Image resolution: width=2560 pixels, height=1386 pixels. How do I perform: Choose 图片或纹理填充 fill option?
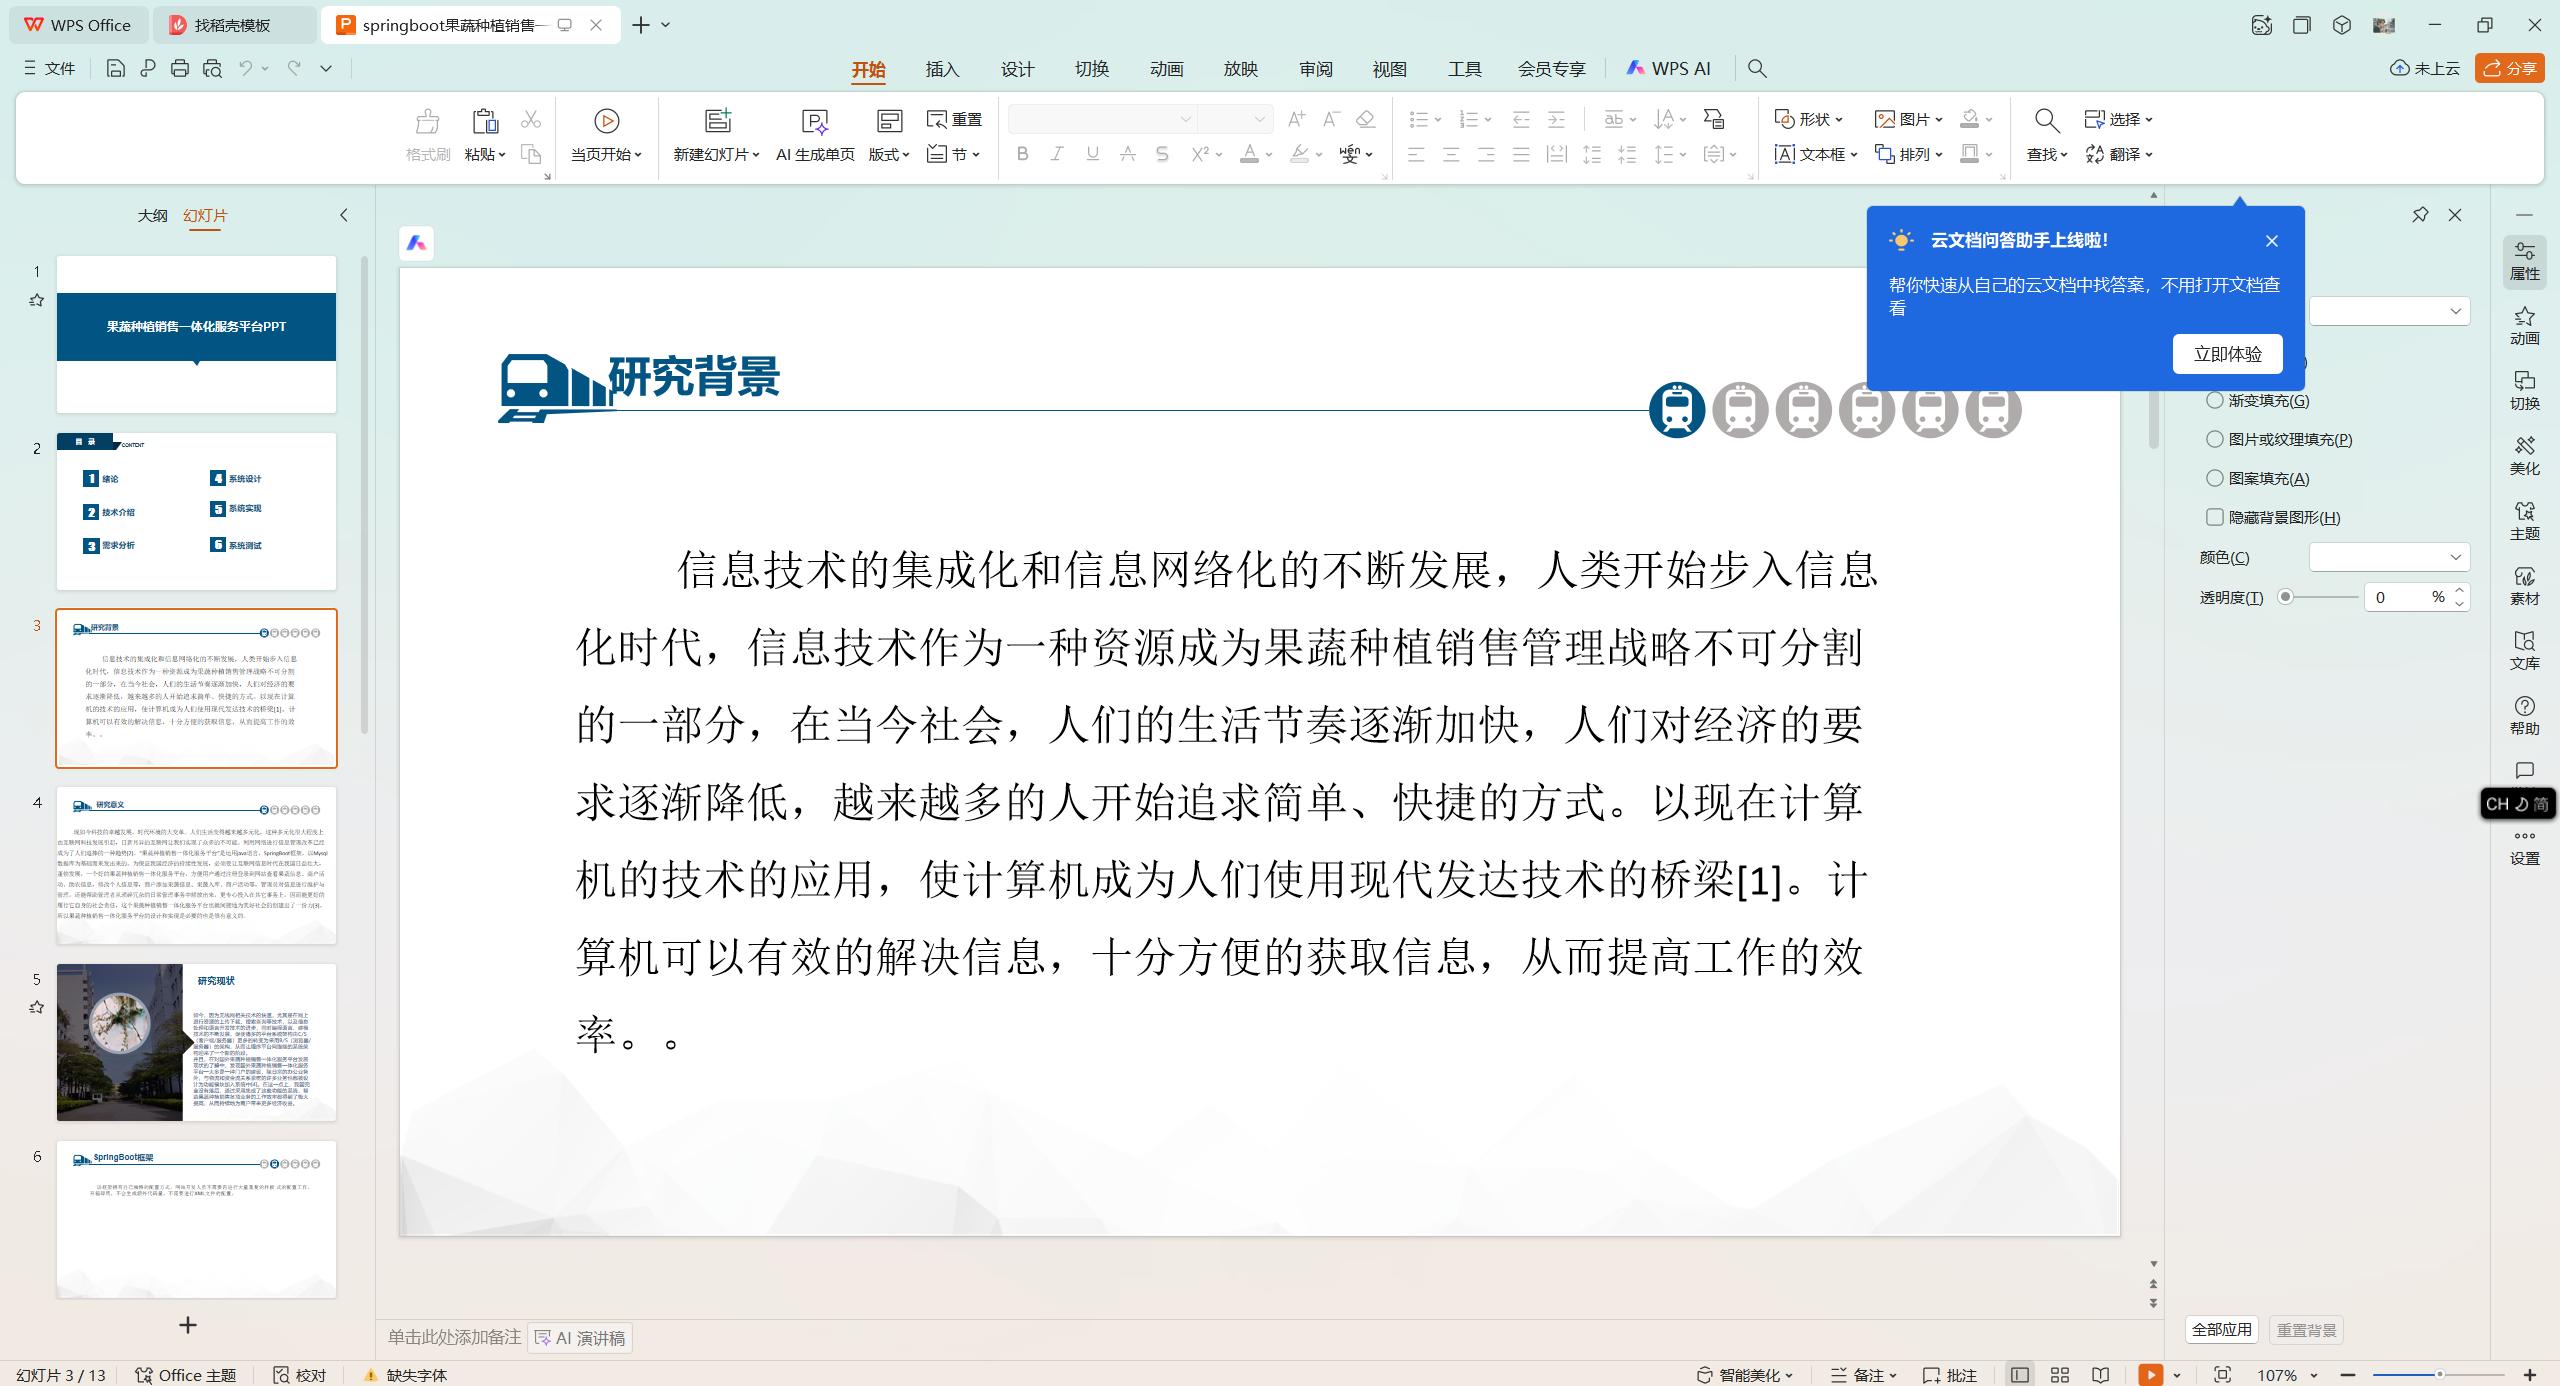pyautogui.click(x=2215, y=439)
